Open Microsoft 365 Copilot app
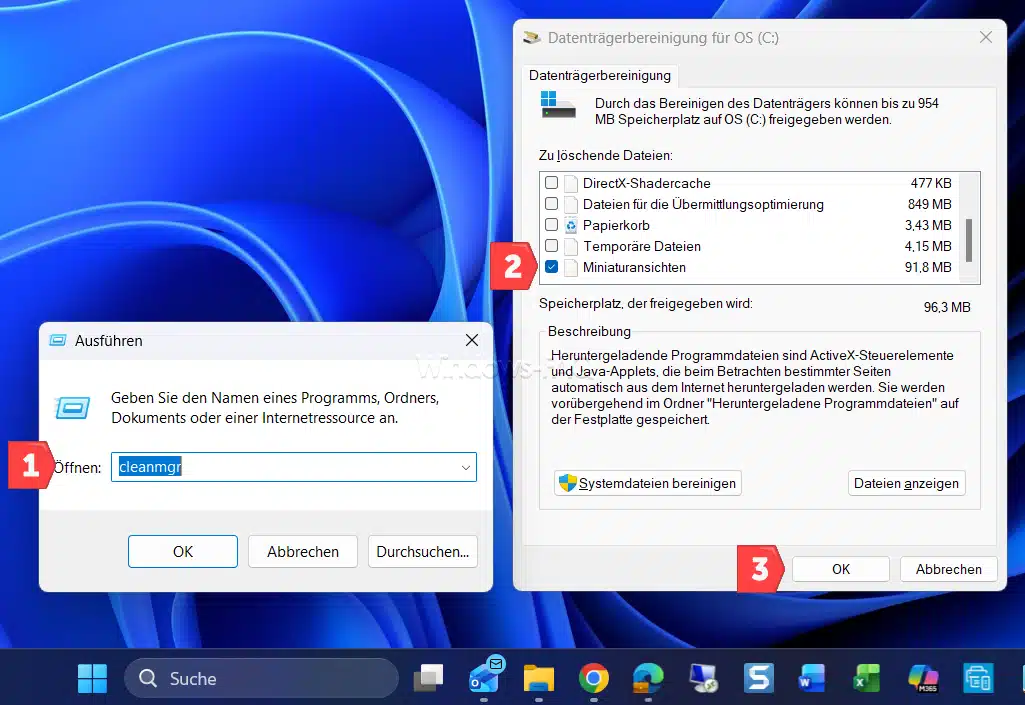 pos(923,678)
